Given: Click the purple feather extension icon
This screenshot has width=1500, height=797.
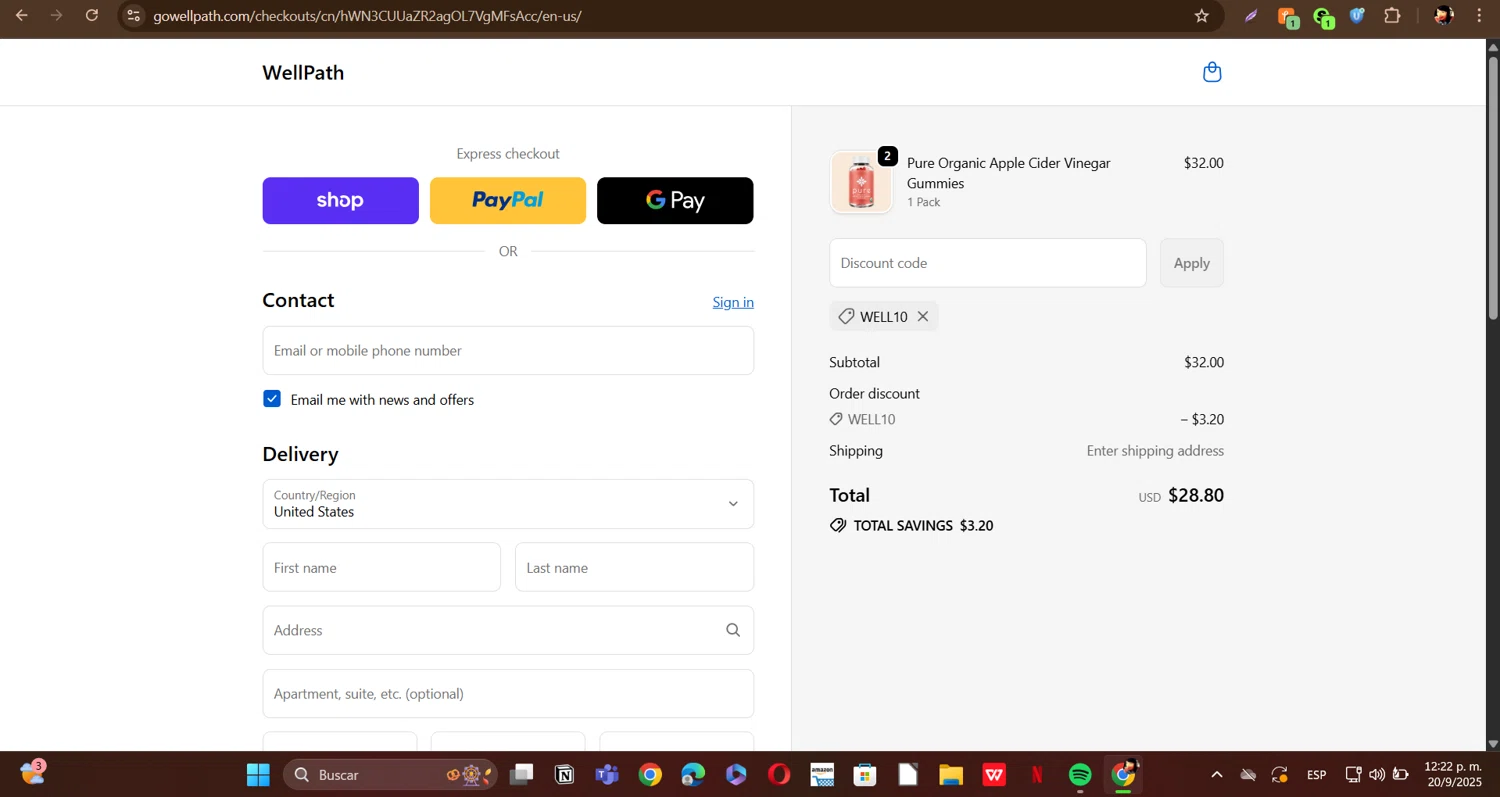Looking at the screenshot, I should (1251, 16).
